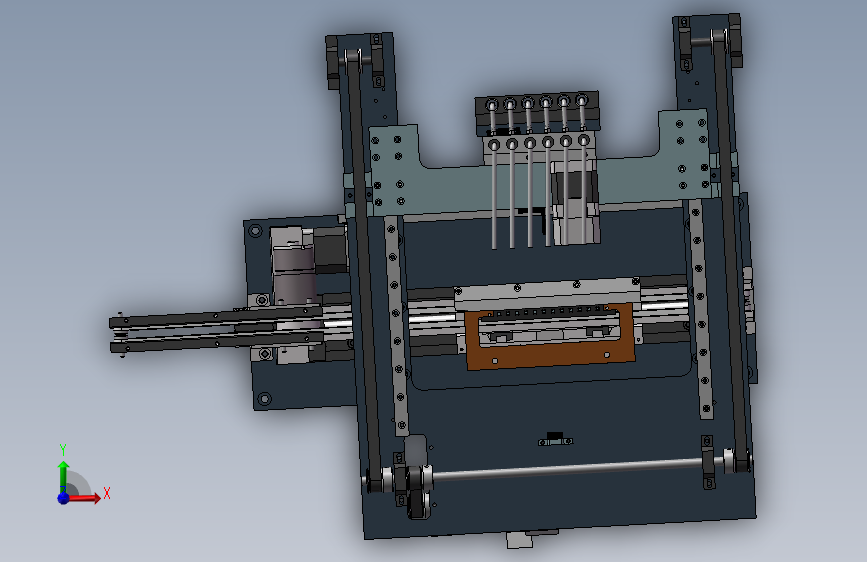Image resolution: width=867 pixels, height=562 pixels.
Task: Click the blue Z axis ball of the triad
Action: click(63, 498)
